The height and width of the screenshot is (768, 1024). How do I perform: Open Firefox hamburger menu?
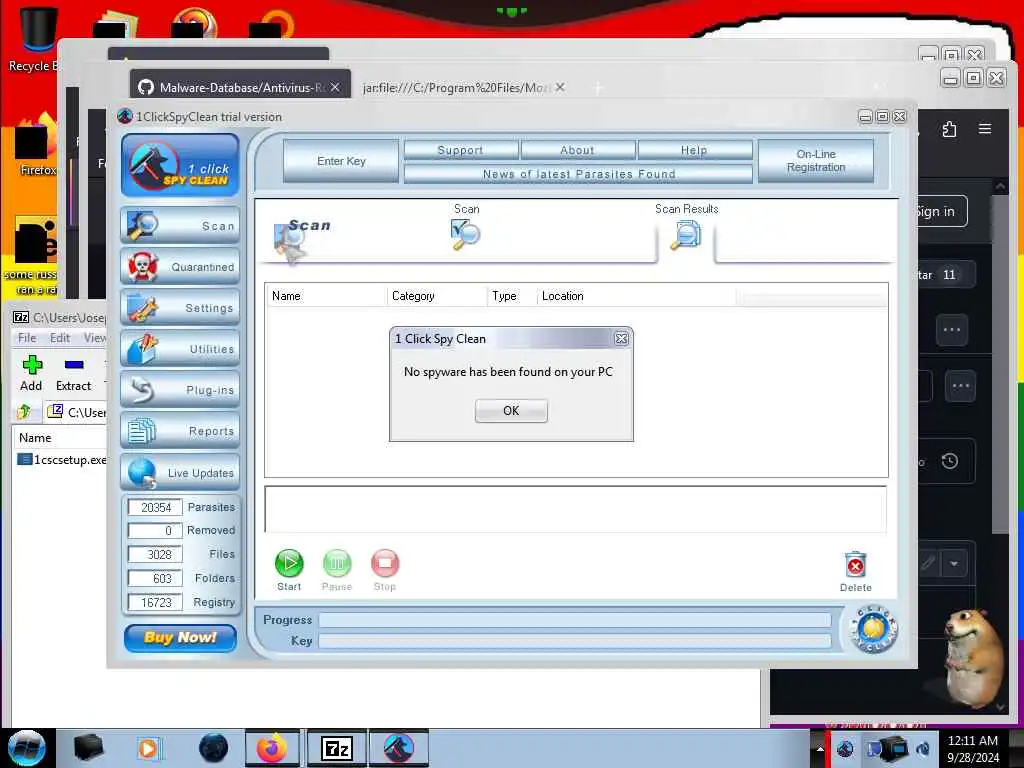(x=985, y=129)
